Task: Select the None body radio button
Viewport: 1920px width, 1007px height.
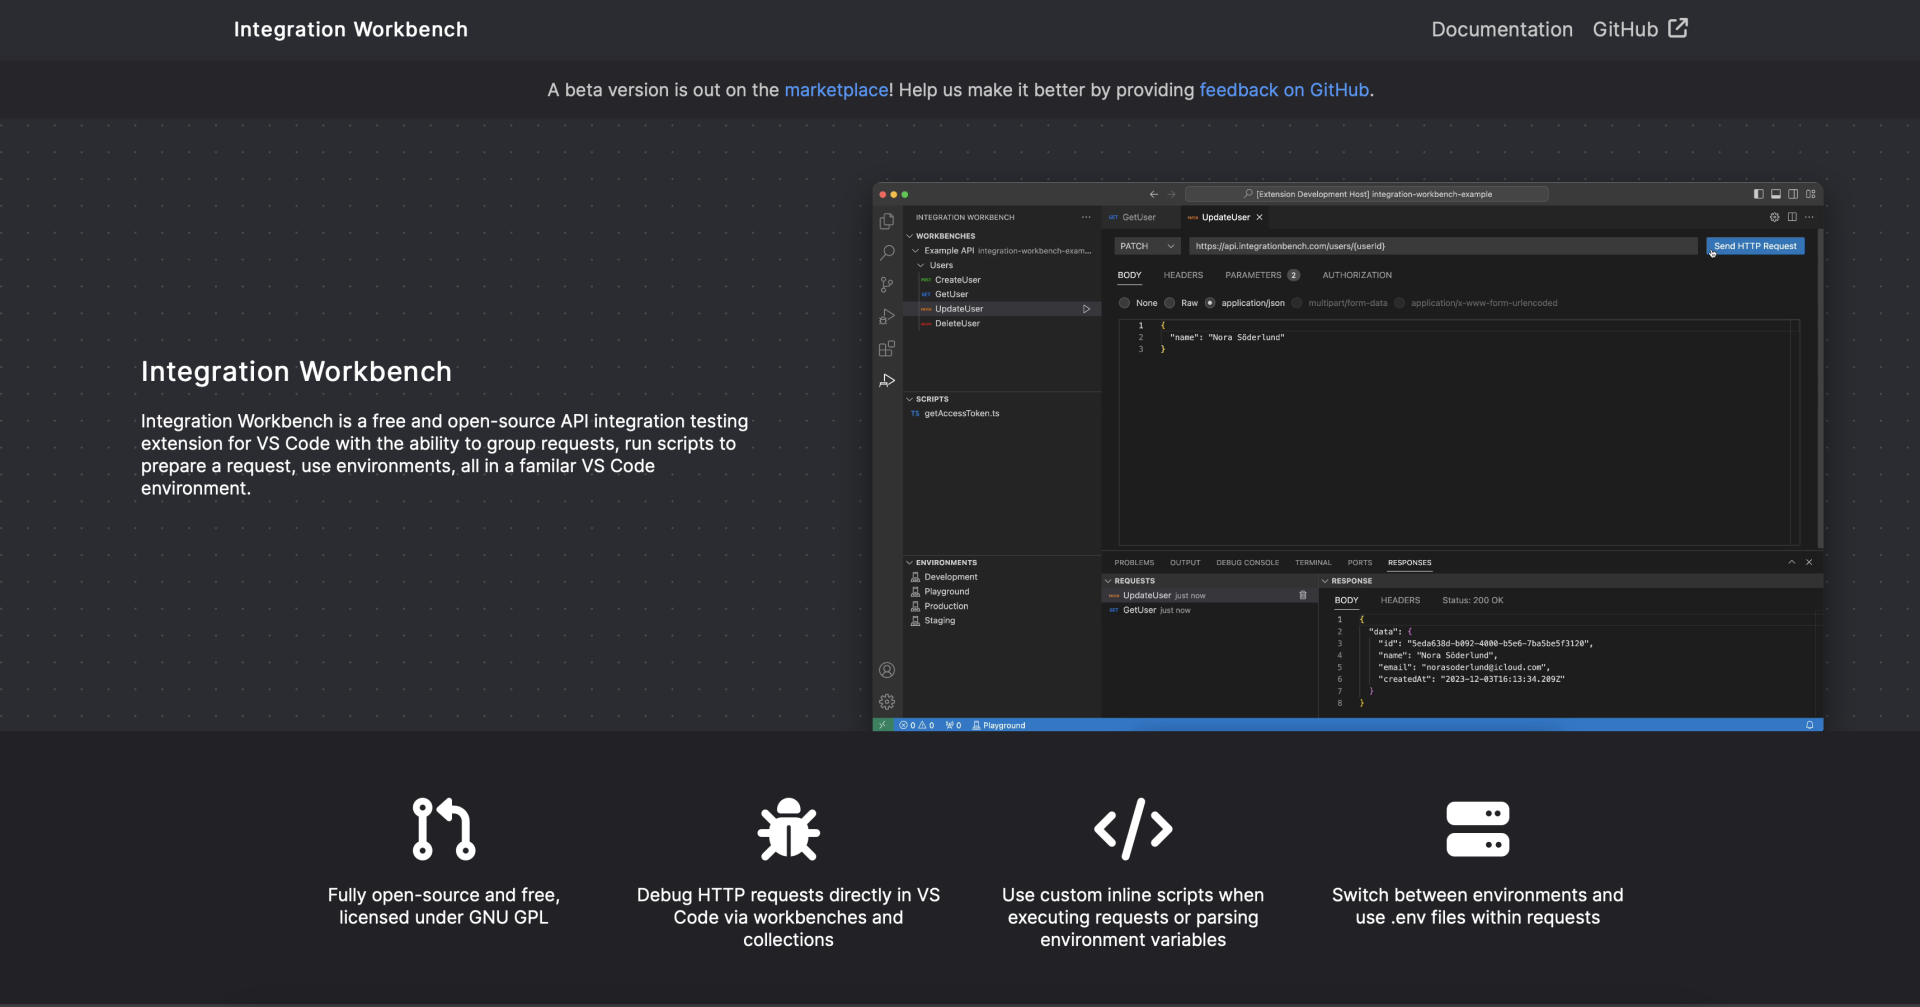Action: pyautogui.click(x=1125, y=303)
